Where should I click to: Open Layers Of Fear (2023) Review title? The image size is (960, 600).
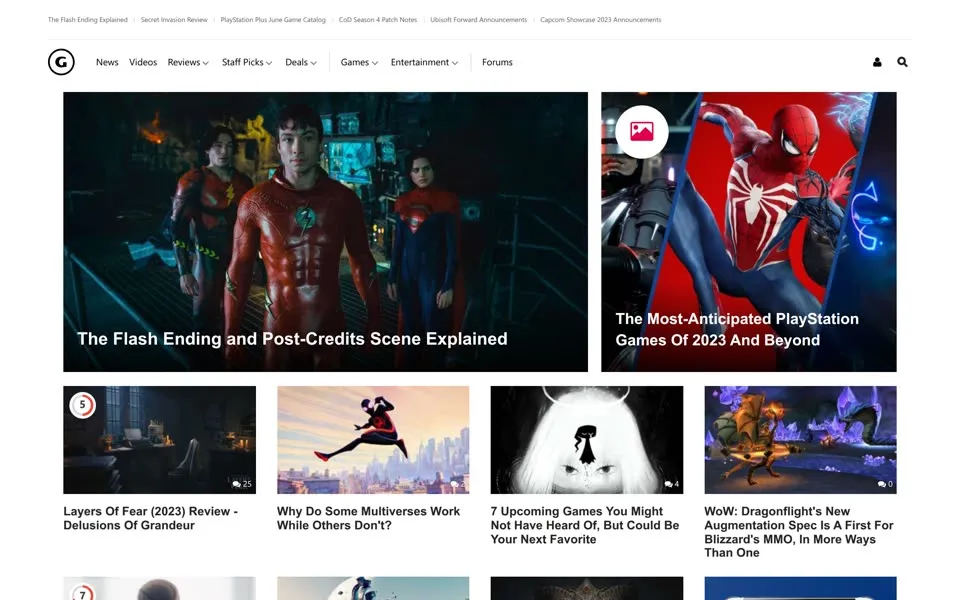(151, 518)
